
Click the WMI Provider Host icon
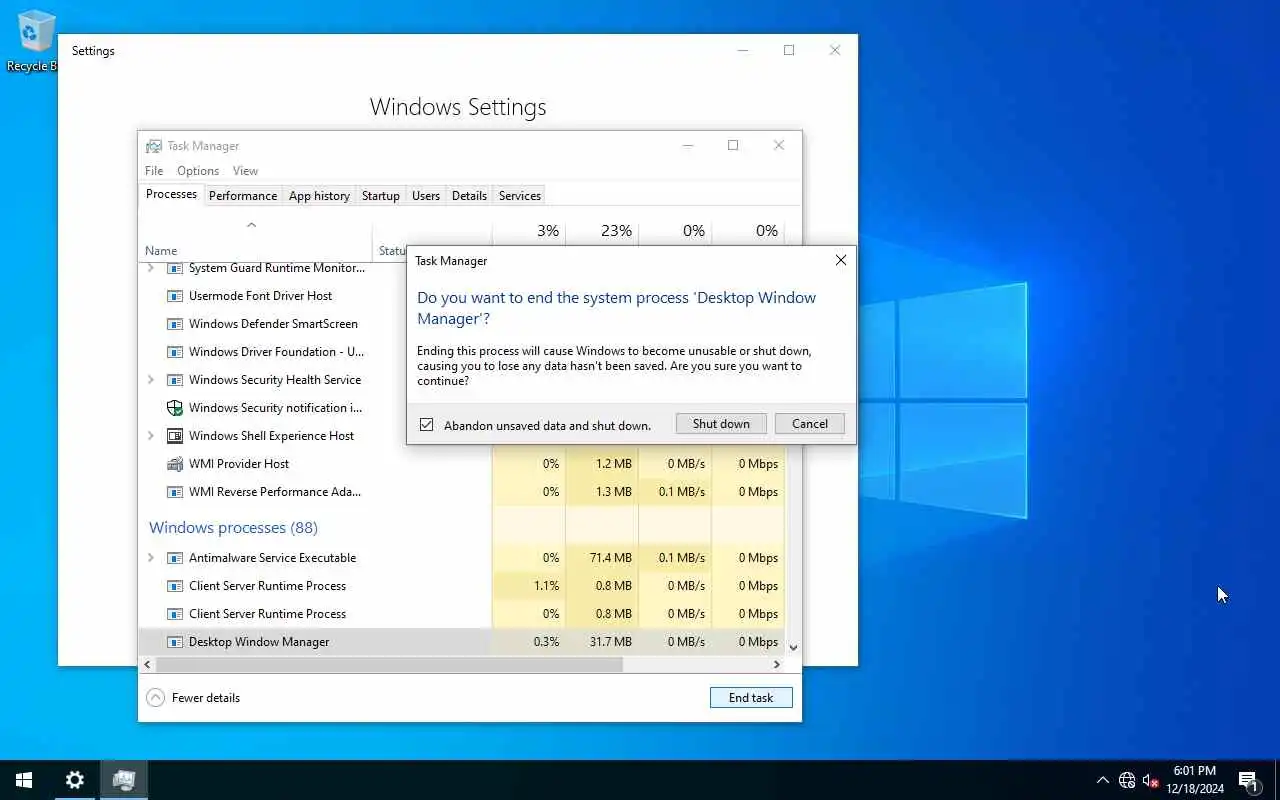pos(175,464)
